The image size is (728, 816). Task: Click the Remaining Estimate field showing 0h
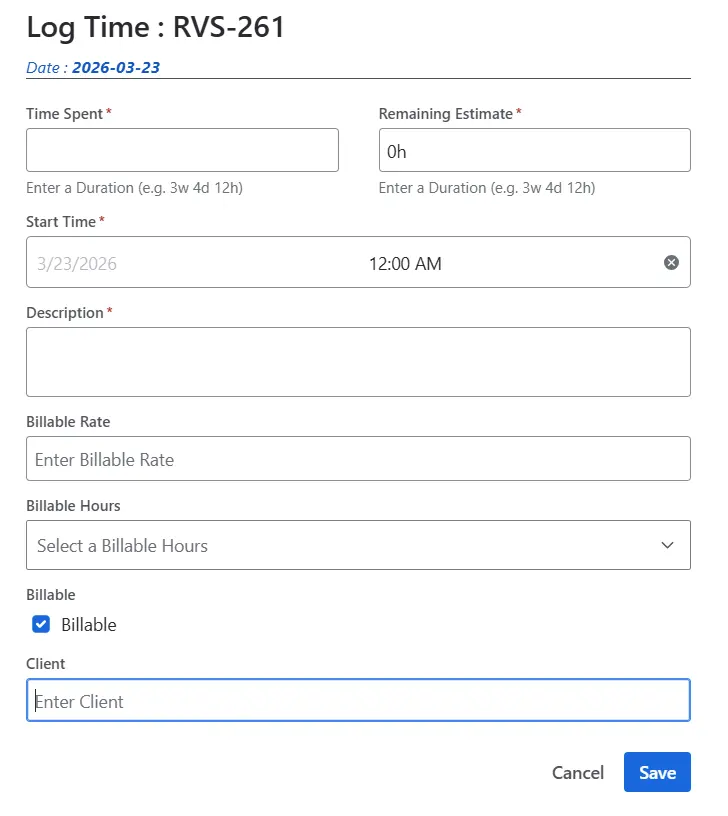534,150
